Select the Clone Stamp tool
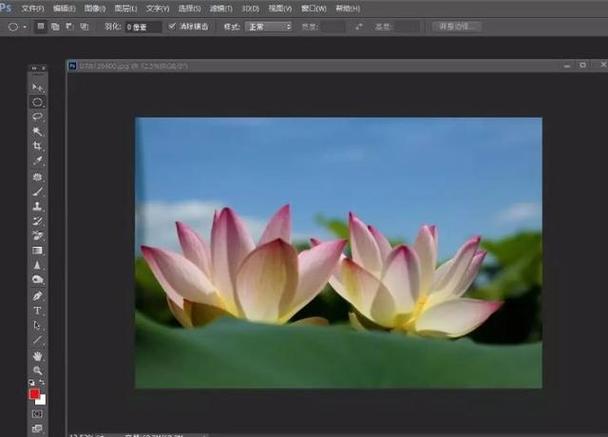 tap(38, 206)
